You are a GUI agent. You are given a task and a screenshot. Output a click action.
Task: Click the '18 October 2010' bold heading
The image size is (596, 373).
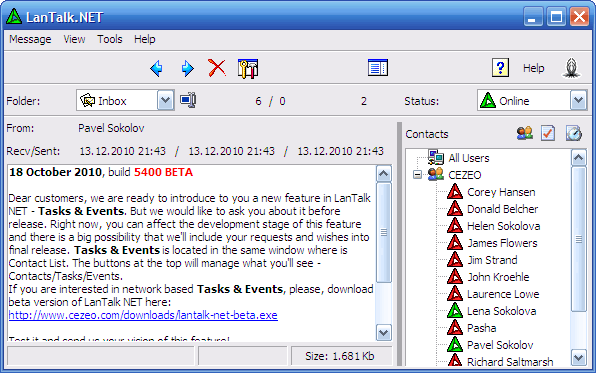pos(55,172)
